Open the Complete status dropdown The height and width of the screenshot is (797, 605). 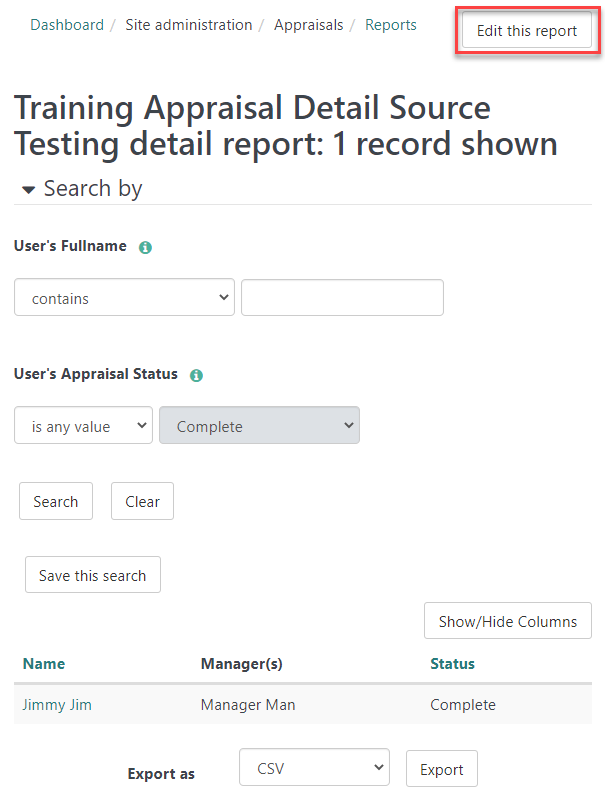click(x=259, y=426)
